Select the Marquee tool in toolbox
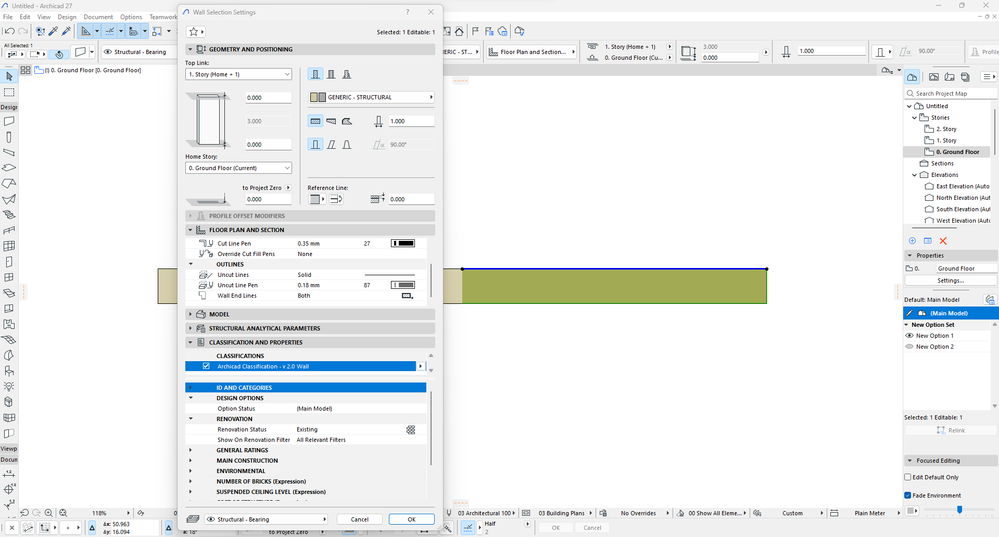 point(9,92)
